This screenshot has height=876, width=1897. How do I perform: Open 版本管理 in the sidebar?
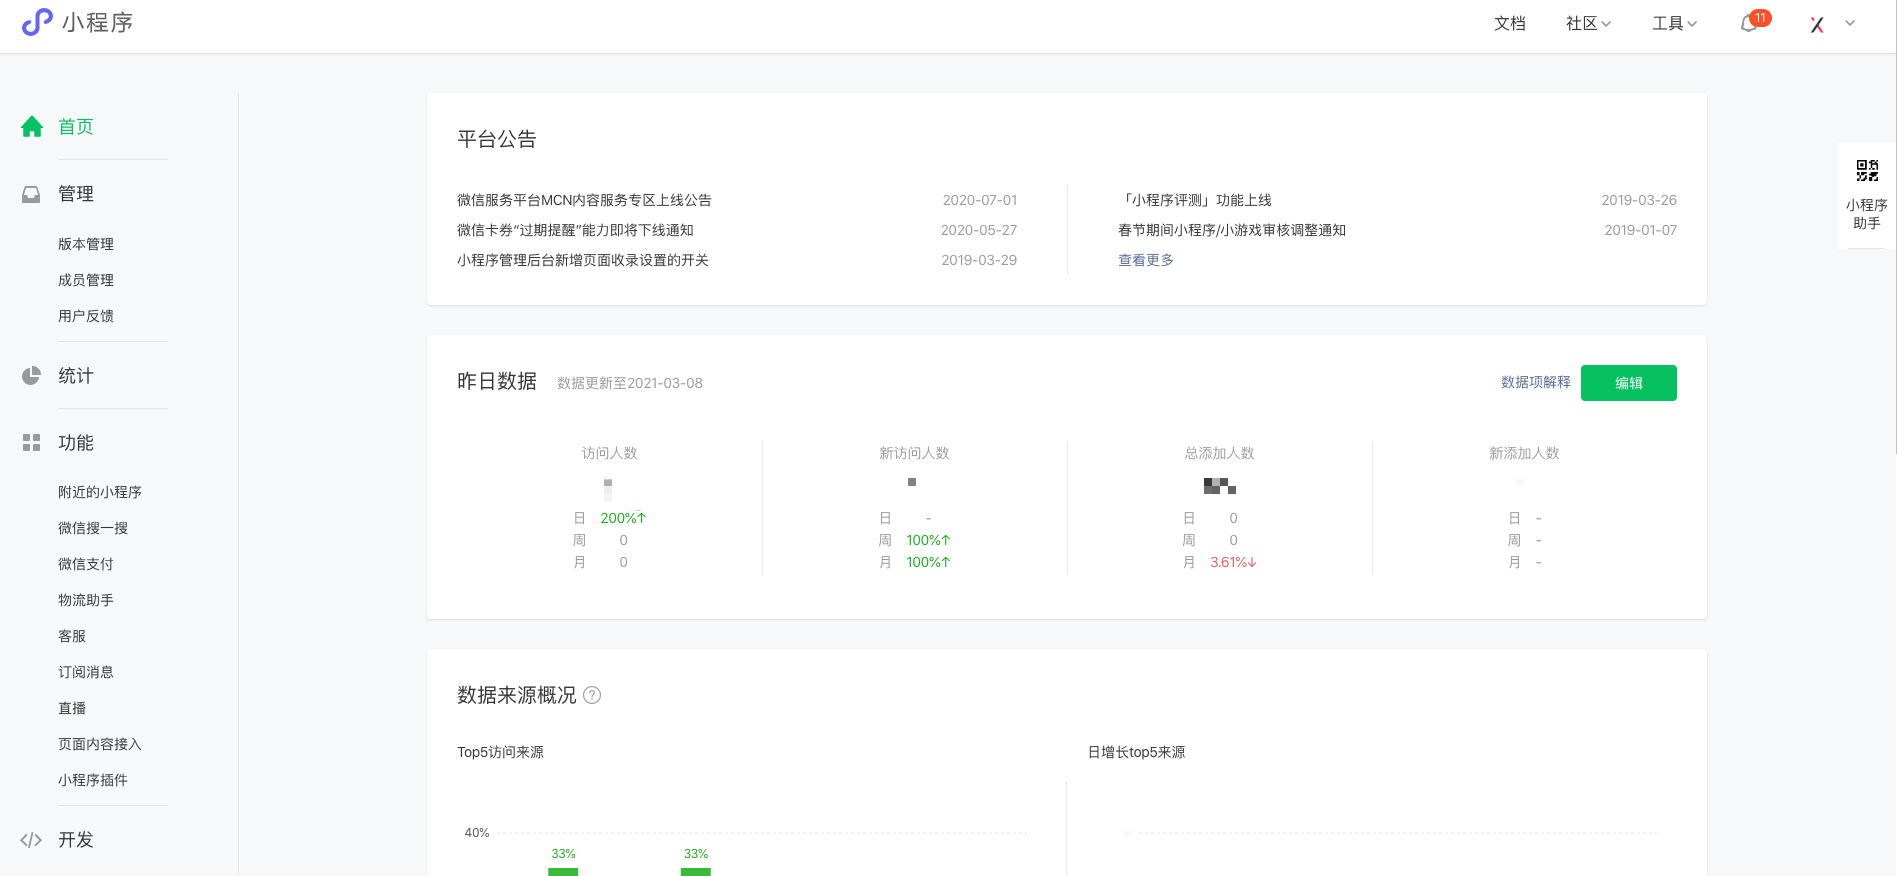[x=86, y=244]
